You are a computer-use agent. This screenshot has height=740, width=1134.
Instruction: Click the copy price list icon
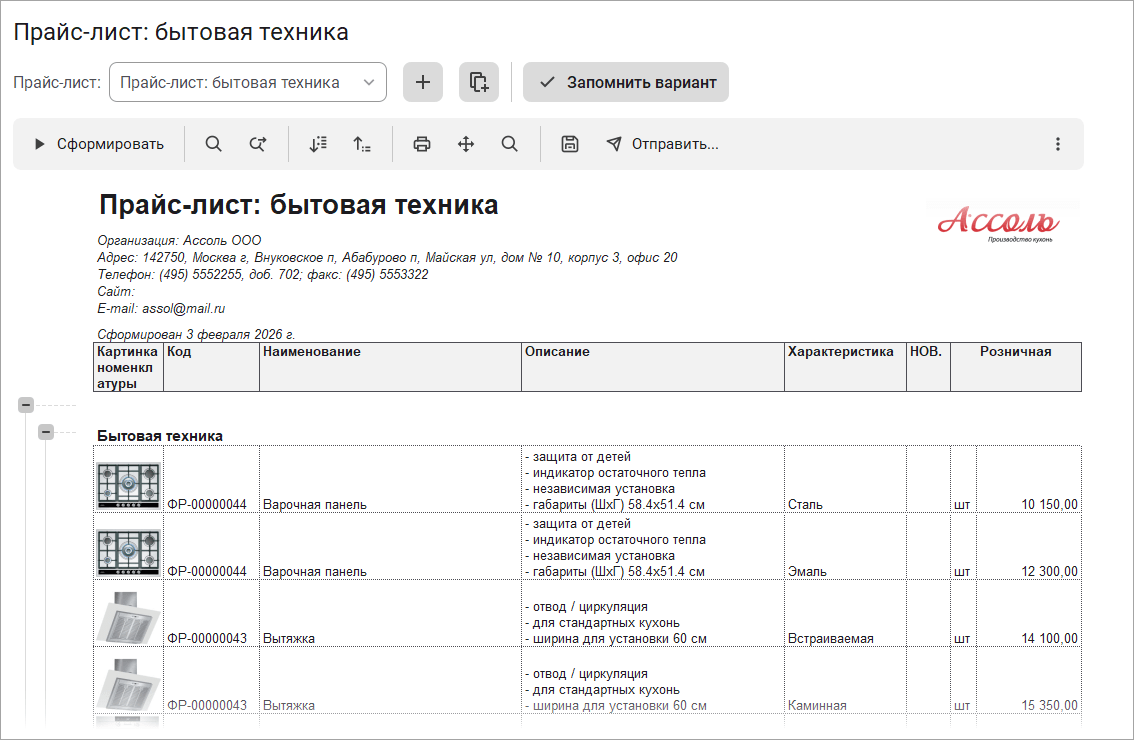click(x=478, y=82)
